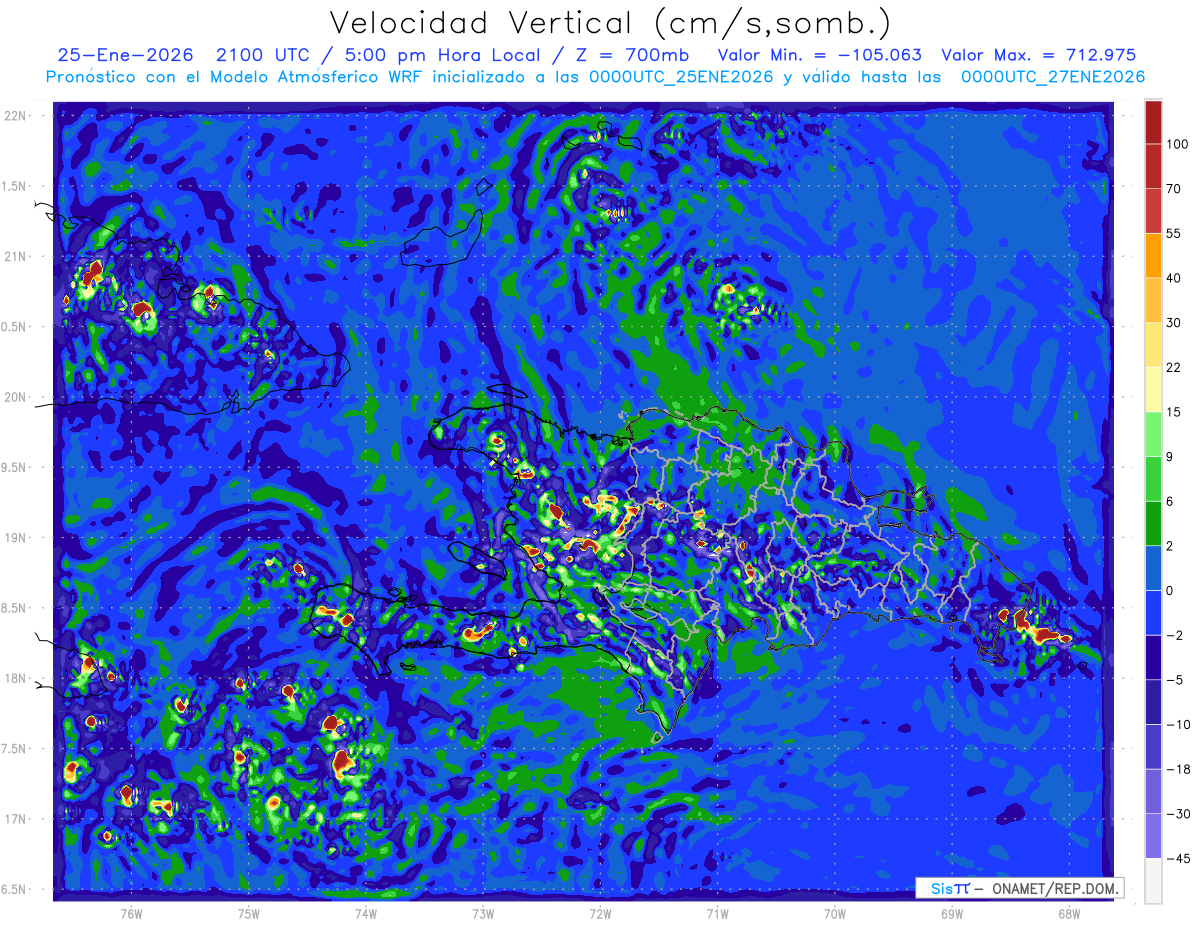Click the 73W longitude label
The image size is (1200, 927).
[x=483, y=914]
